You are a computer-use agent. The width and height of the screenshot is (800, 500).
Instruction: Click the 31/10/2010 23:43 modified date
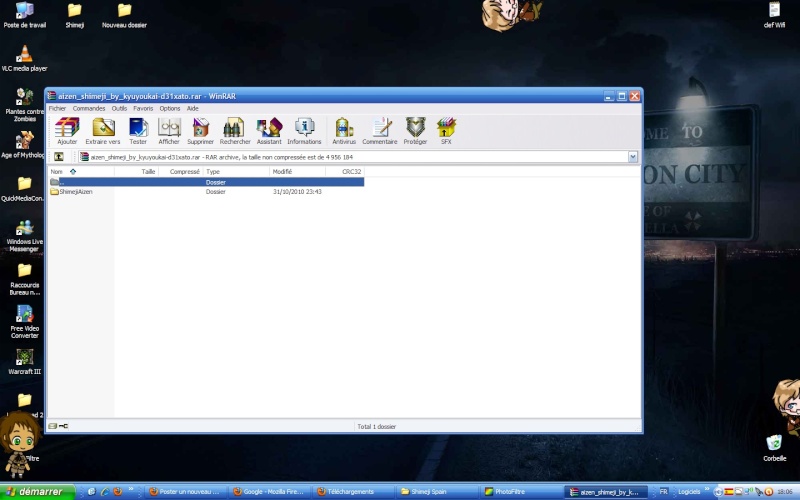click(x=297, y=192)
